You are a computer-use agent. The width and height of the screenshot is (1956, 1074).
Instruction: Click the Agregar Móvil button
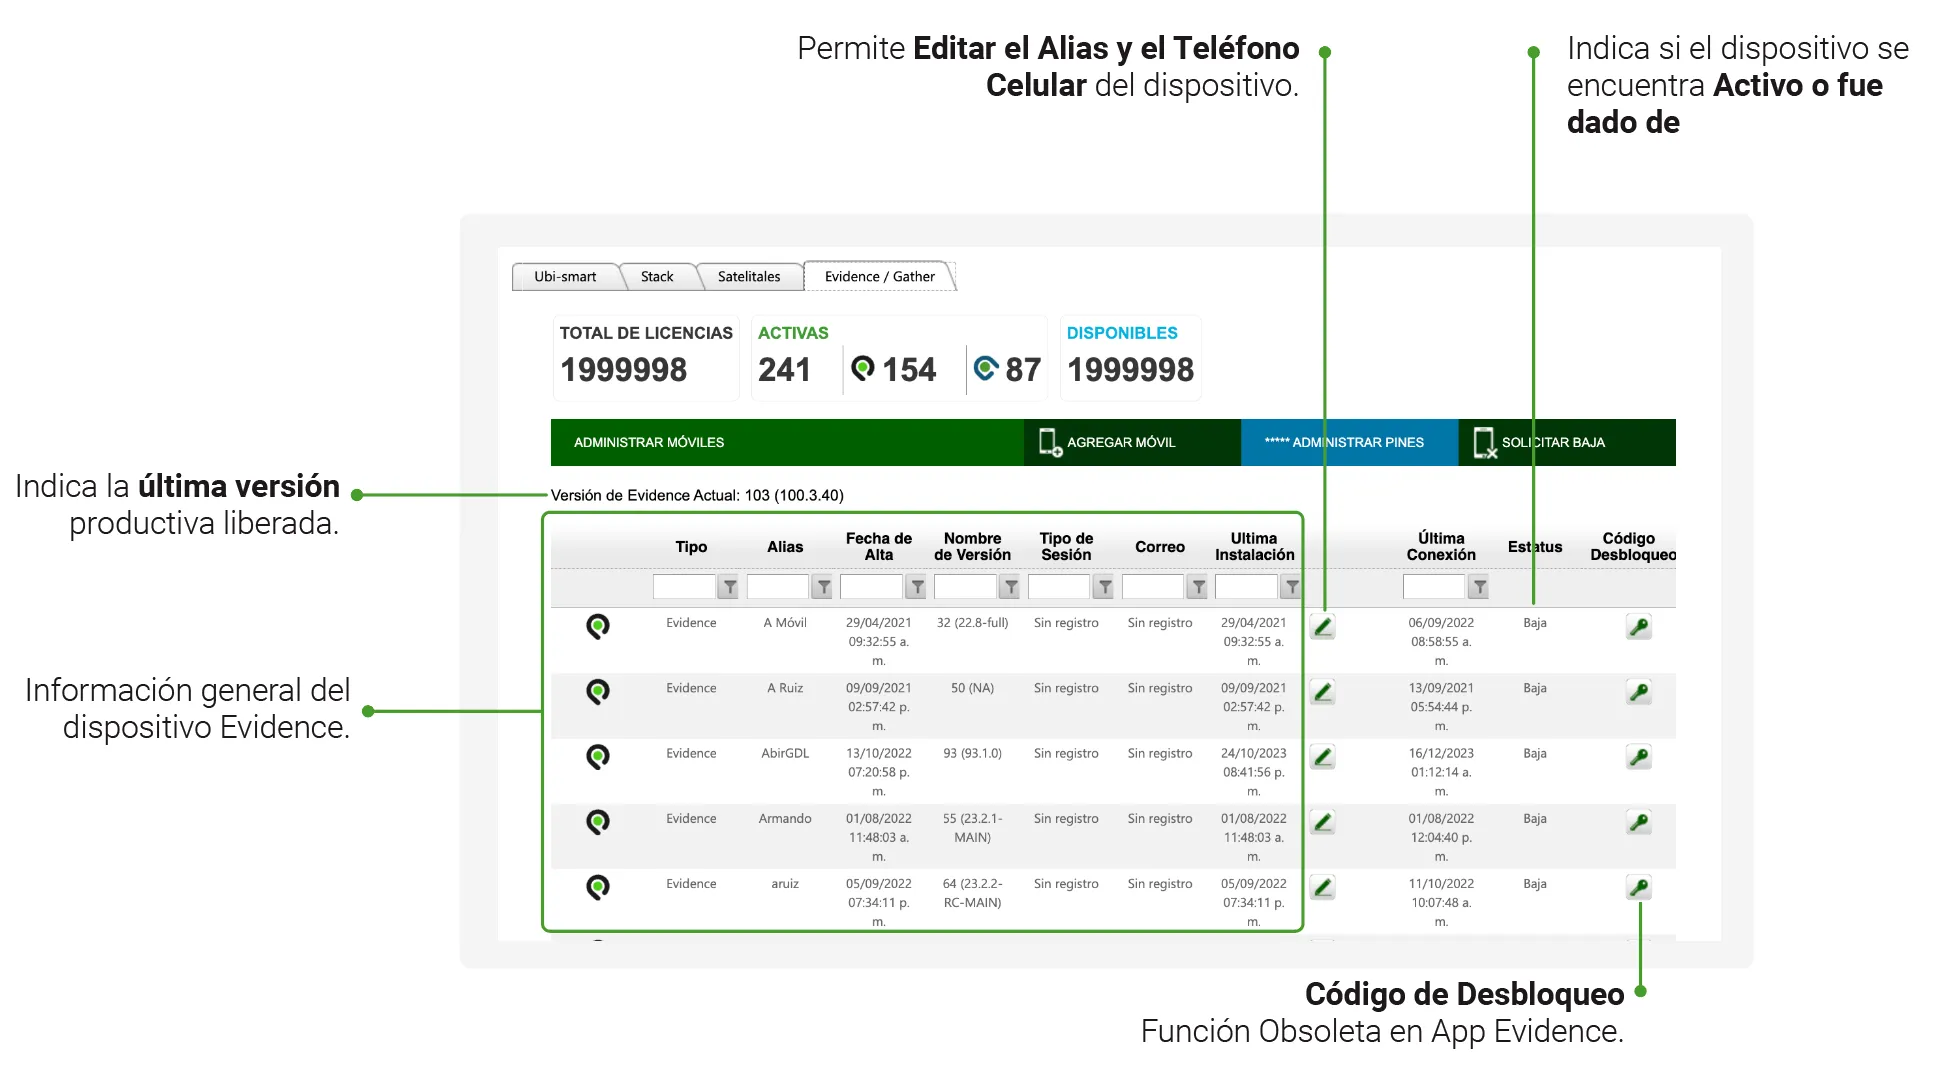pyautogui.click(x=1131, y=442)
